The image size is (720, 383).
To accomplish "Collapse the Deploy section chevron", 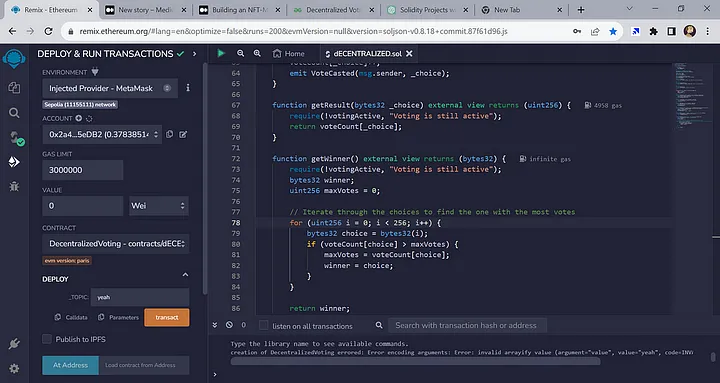I will point(185,275).
